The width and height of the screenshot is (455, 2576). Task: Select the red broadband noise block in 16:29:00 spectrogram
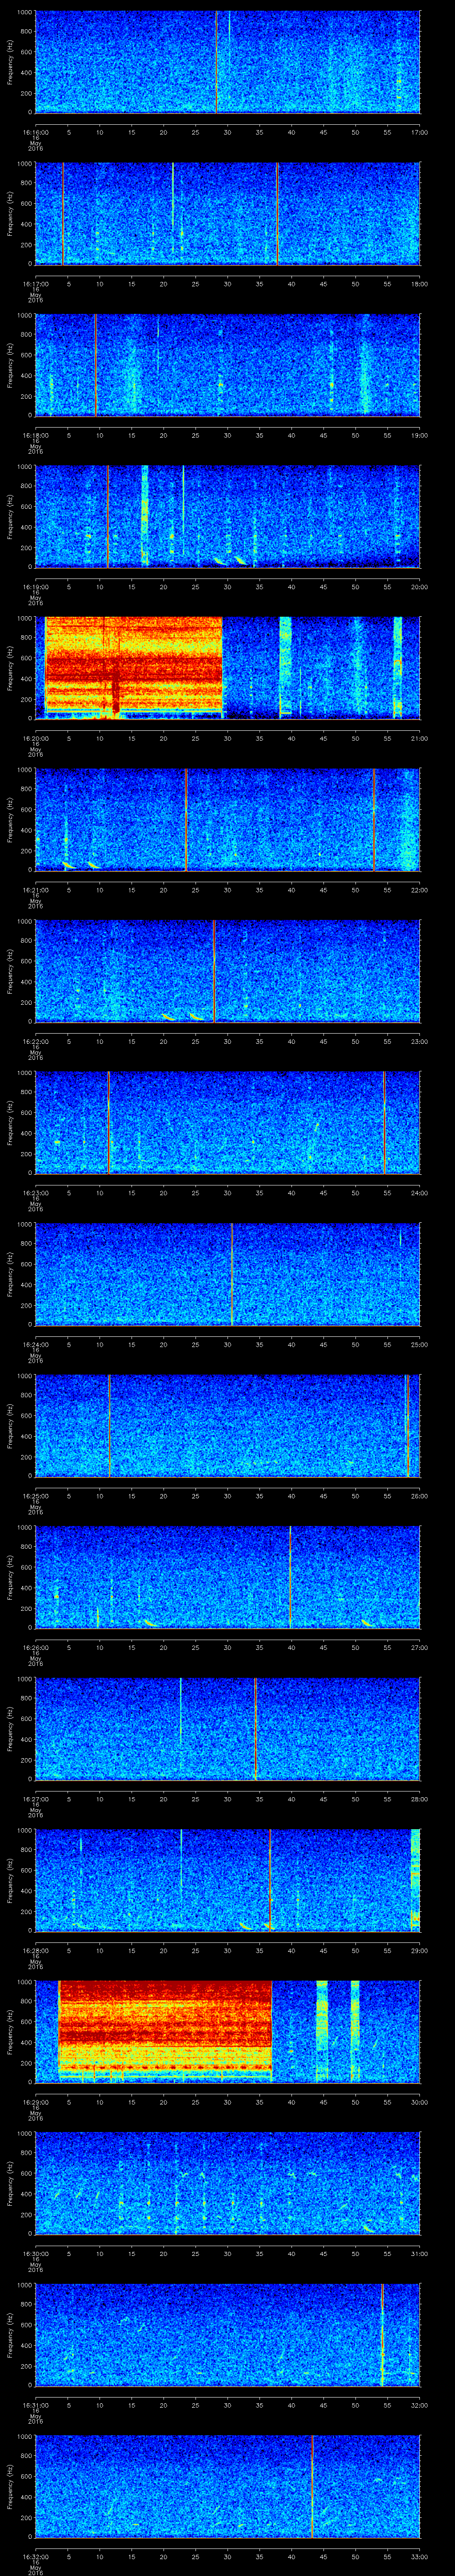[x=165, y=2030]
